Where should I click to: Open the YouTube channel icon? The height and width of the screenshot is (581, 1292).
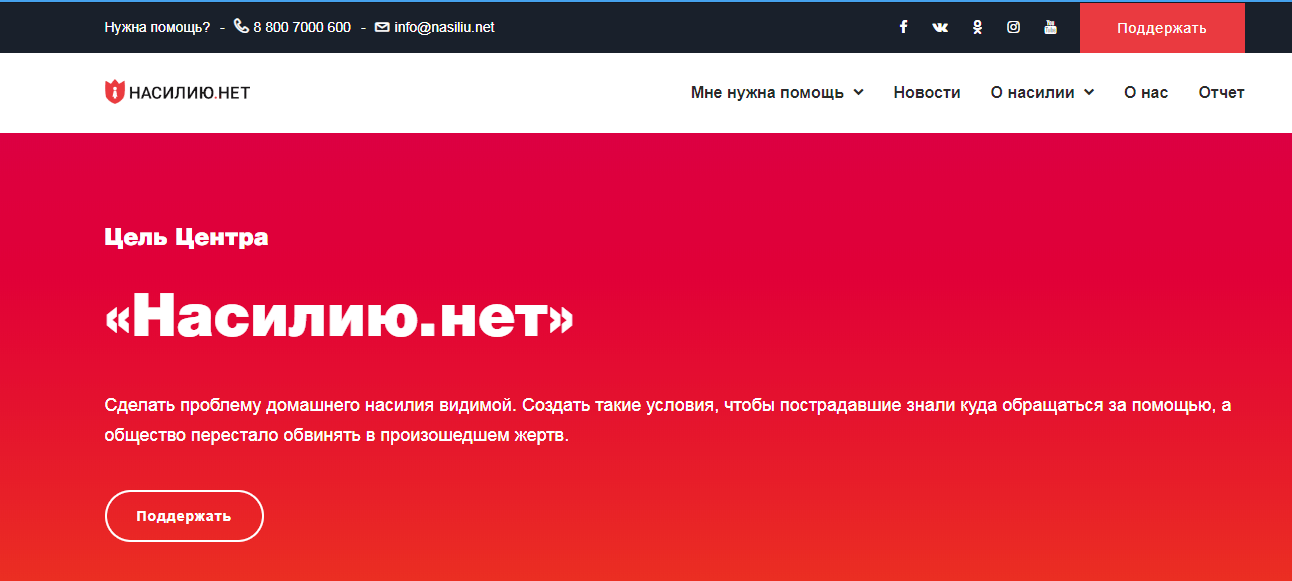1050,27
